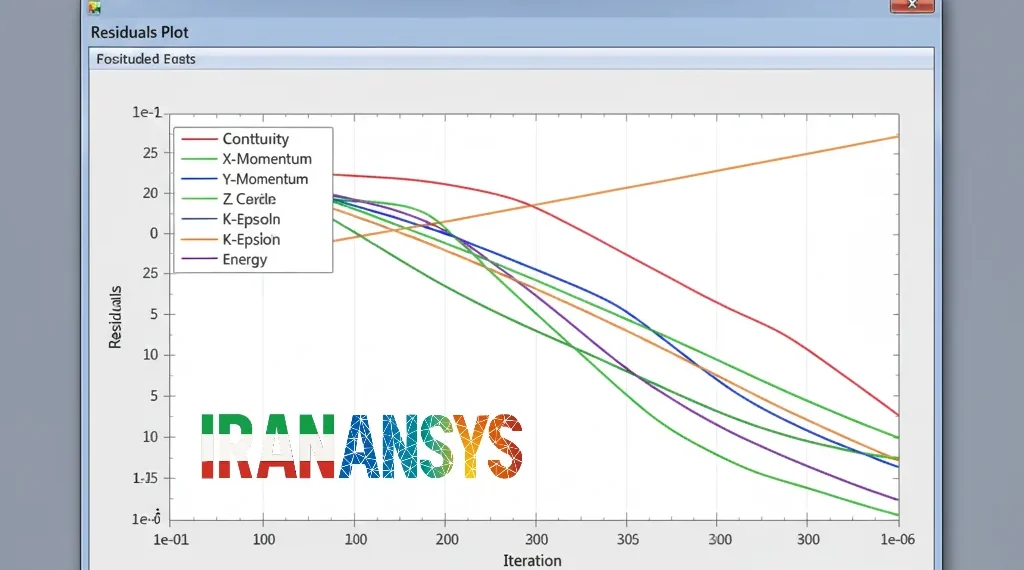Click the Iteration x-axis label

[x=532, y=560]
